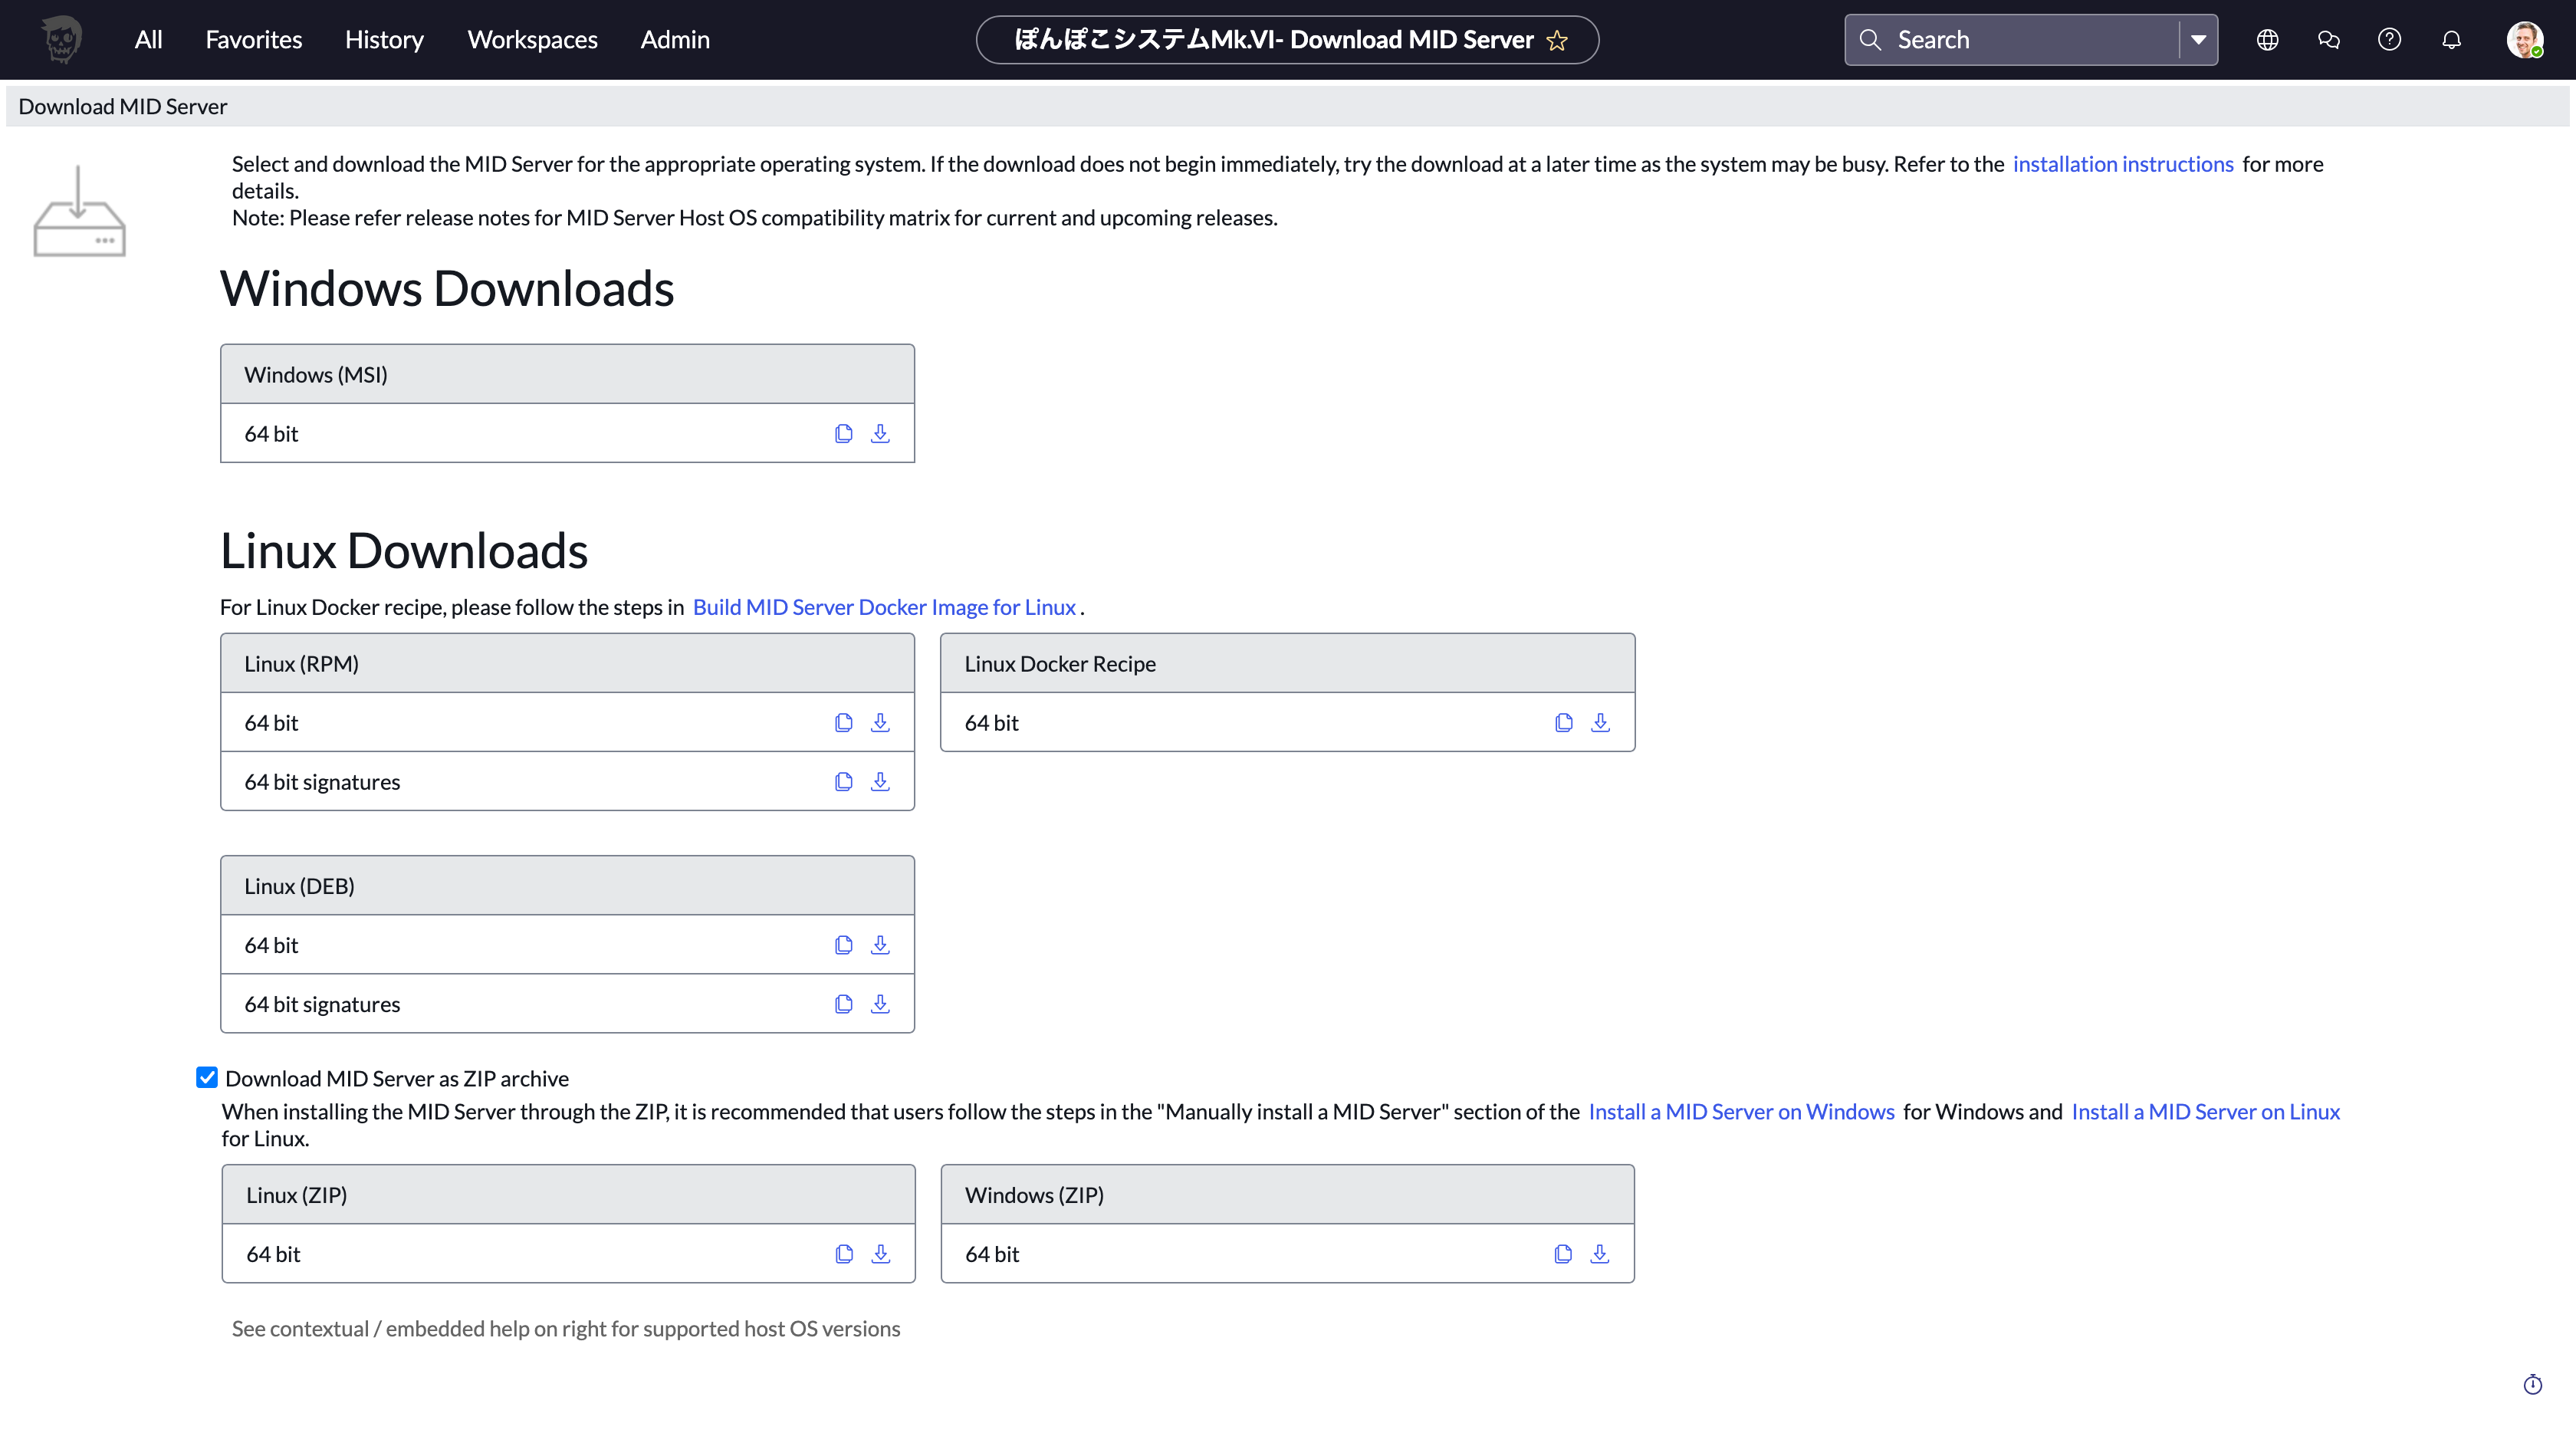
Task: Open Build MID Server Docker Image link
Action: coord(884,607)
